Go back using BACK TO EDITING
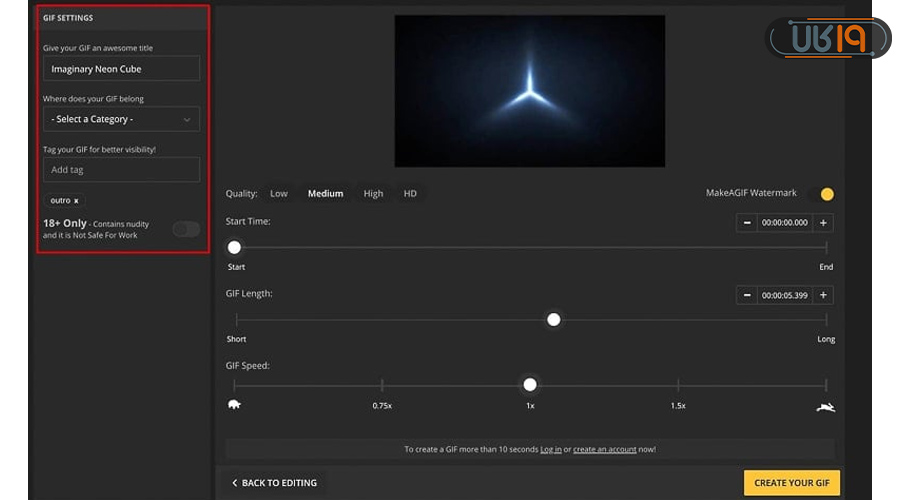The image size is (900, 500). 273,483
